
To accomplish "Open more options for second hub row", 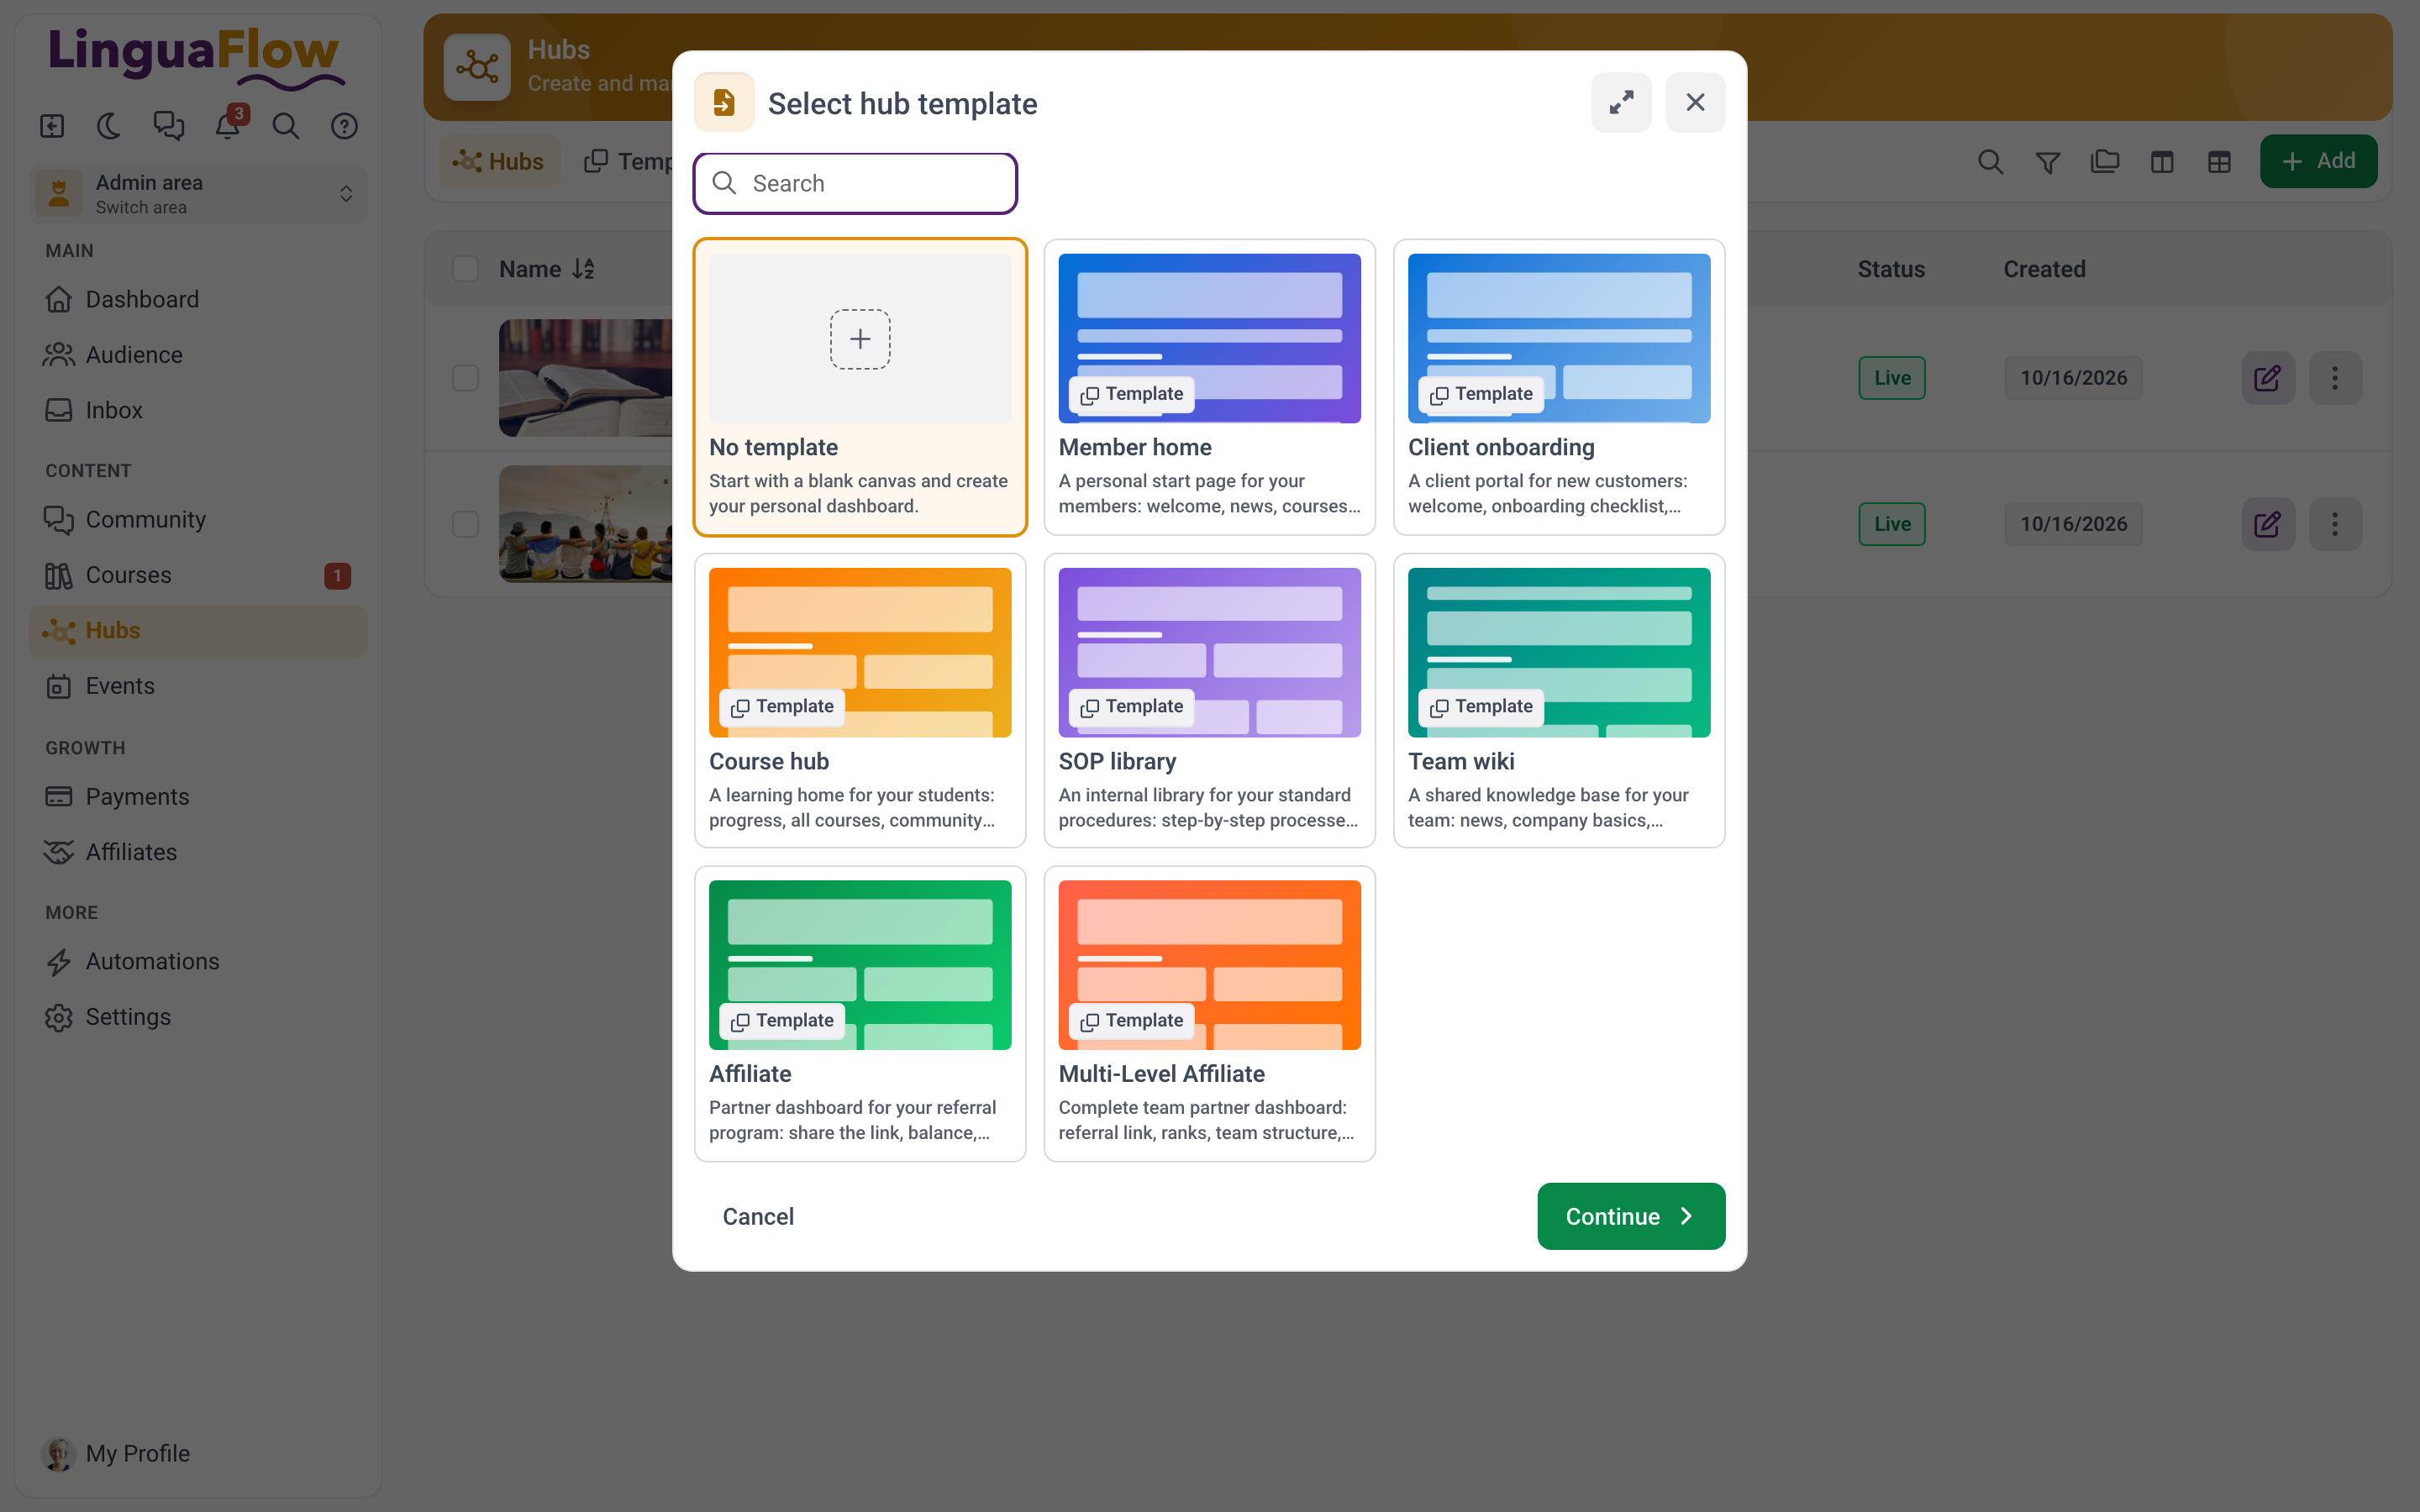I will (x=2335, y=524).
